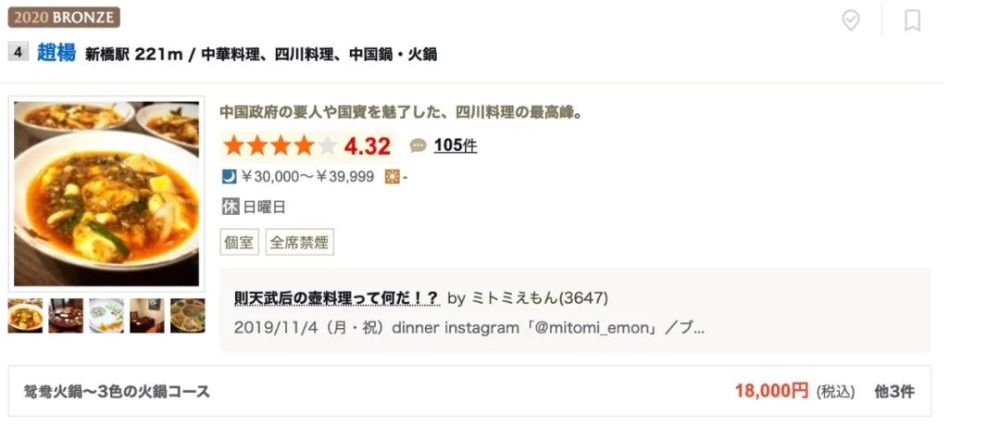Screen dimensions: 1000x428
Task: Click the lunch sun price icon
Action: tap(392, 177)
